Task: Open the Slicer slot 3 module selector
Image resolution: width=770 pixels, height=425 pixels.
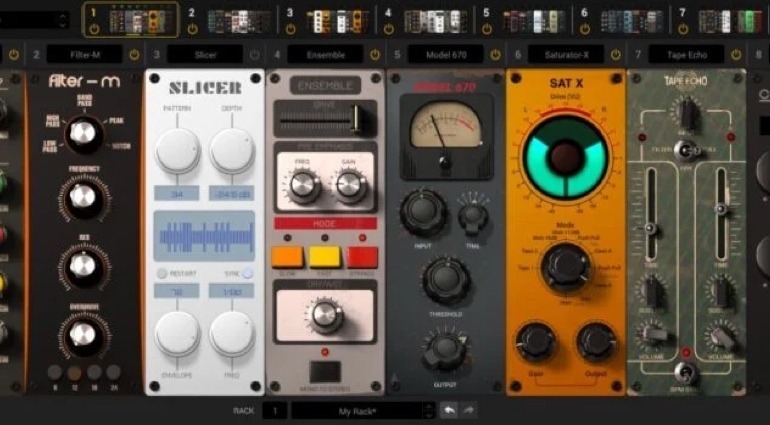Action: (x=205, y=55)
